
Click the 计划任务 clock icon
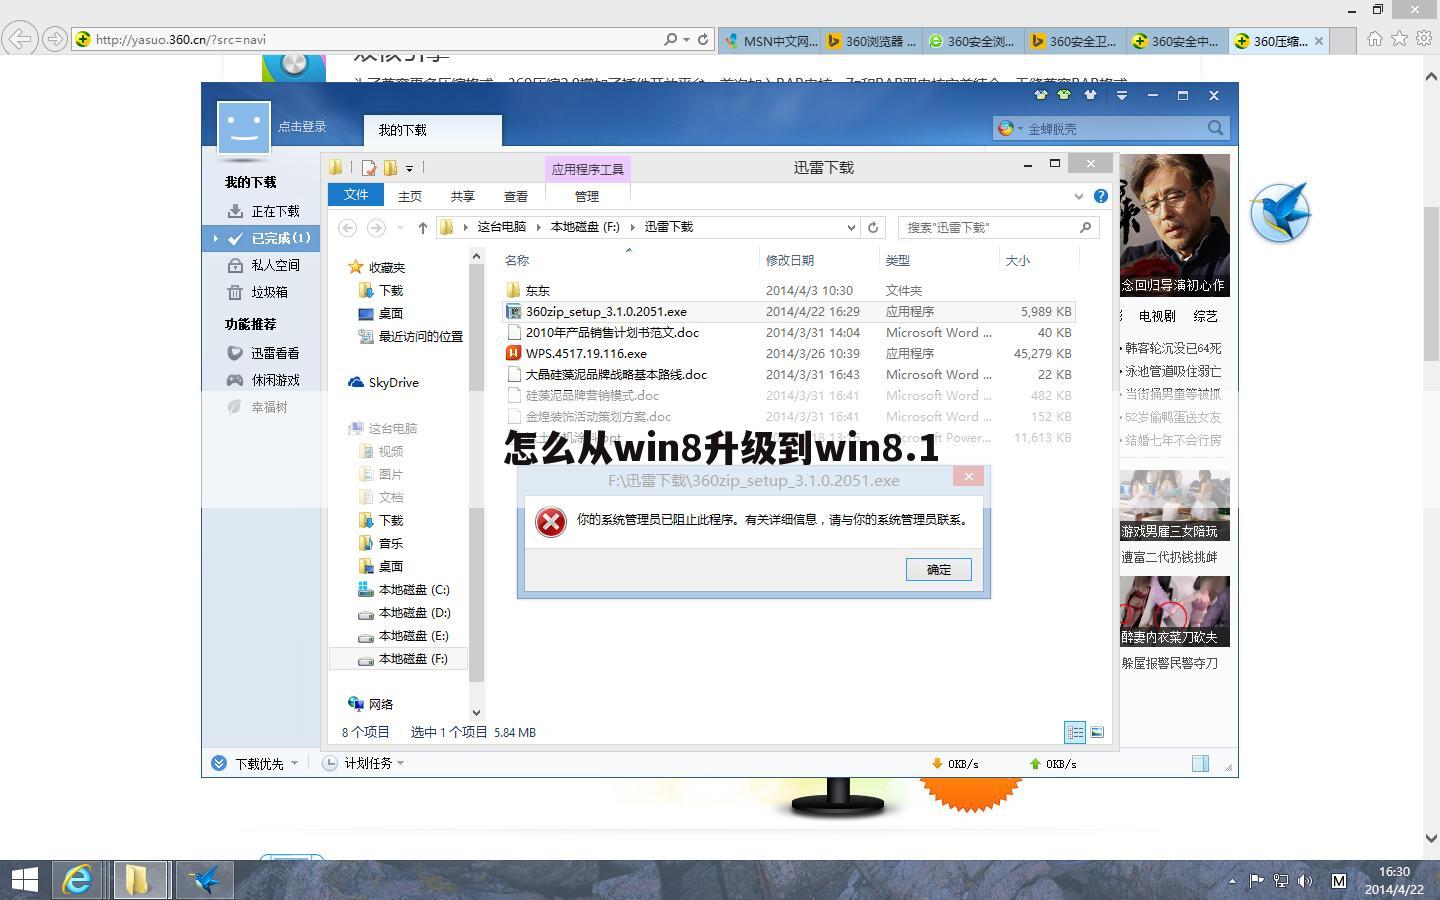pyautogui.click(x=330, y=763)
